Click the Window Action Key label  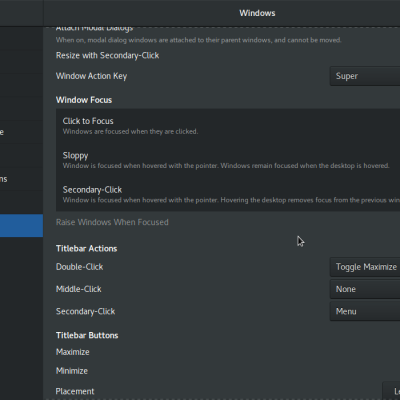pyautogui.click(x=91, y=76)
